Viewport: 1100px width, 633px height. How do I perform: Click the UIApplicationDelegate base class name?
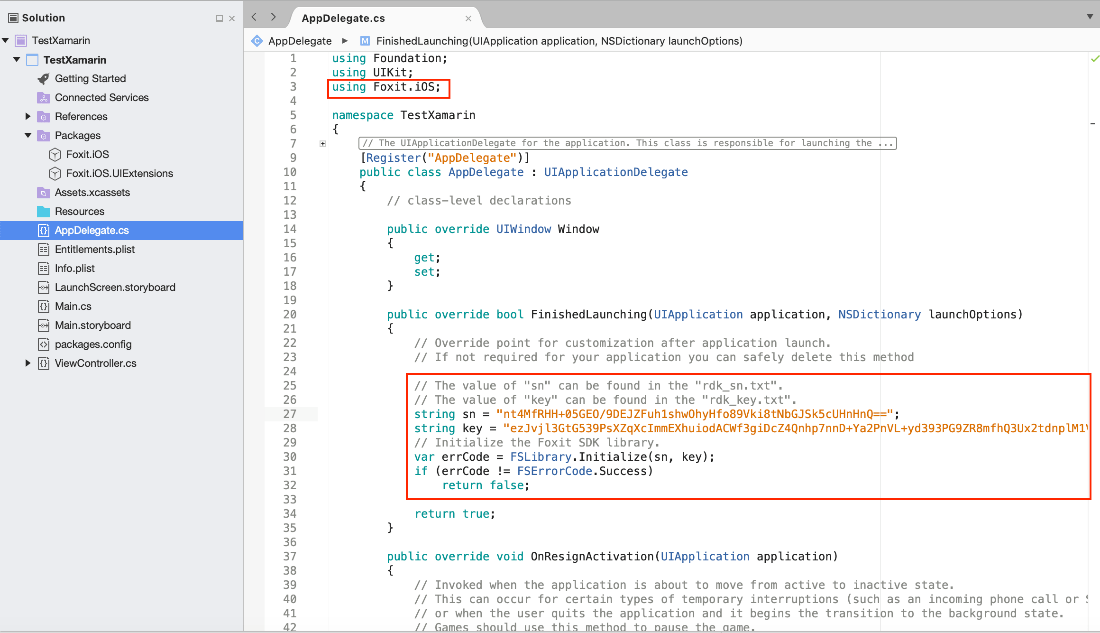point(616,172)
